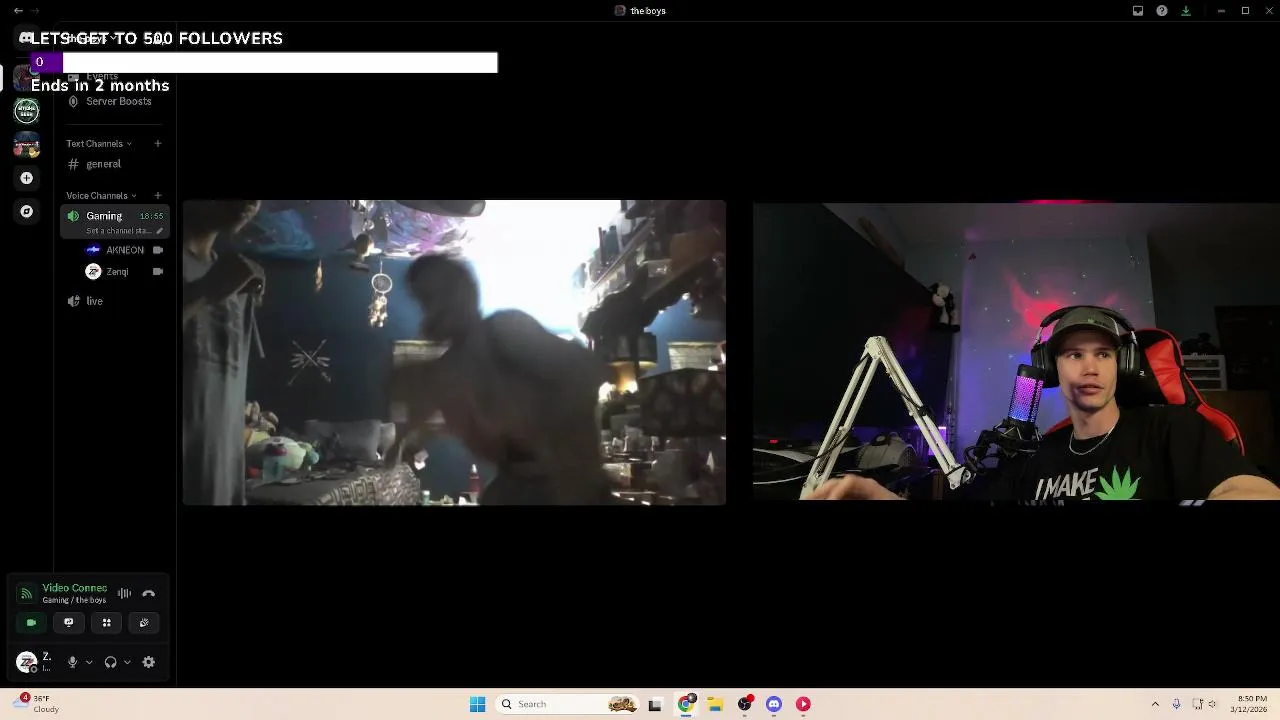Select the server icon above the Add Server button
Screen dimensions: 1280x720
[27, 145]
